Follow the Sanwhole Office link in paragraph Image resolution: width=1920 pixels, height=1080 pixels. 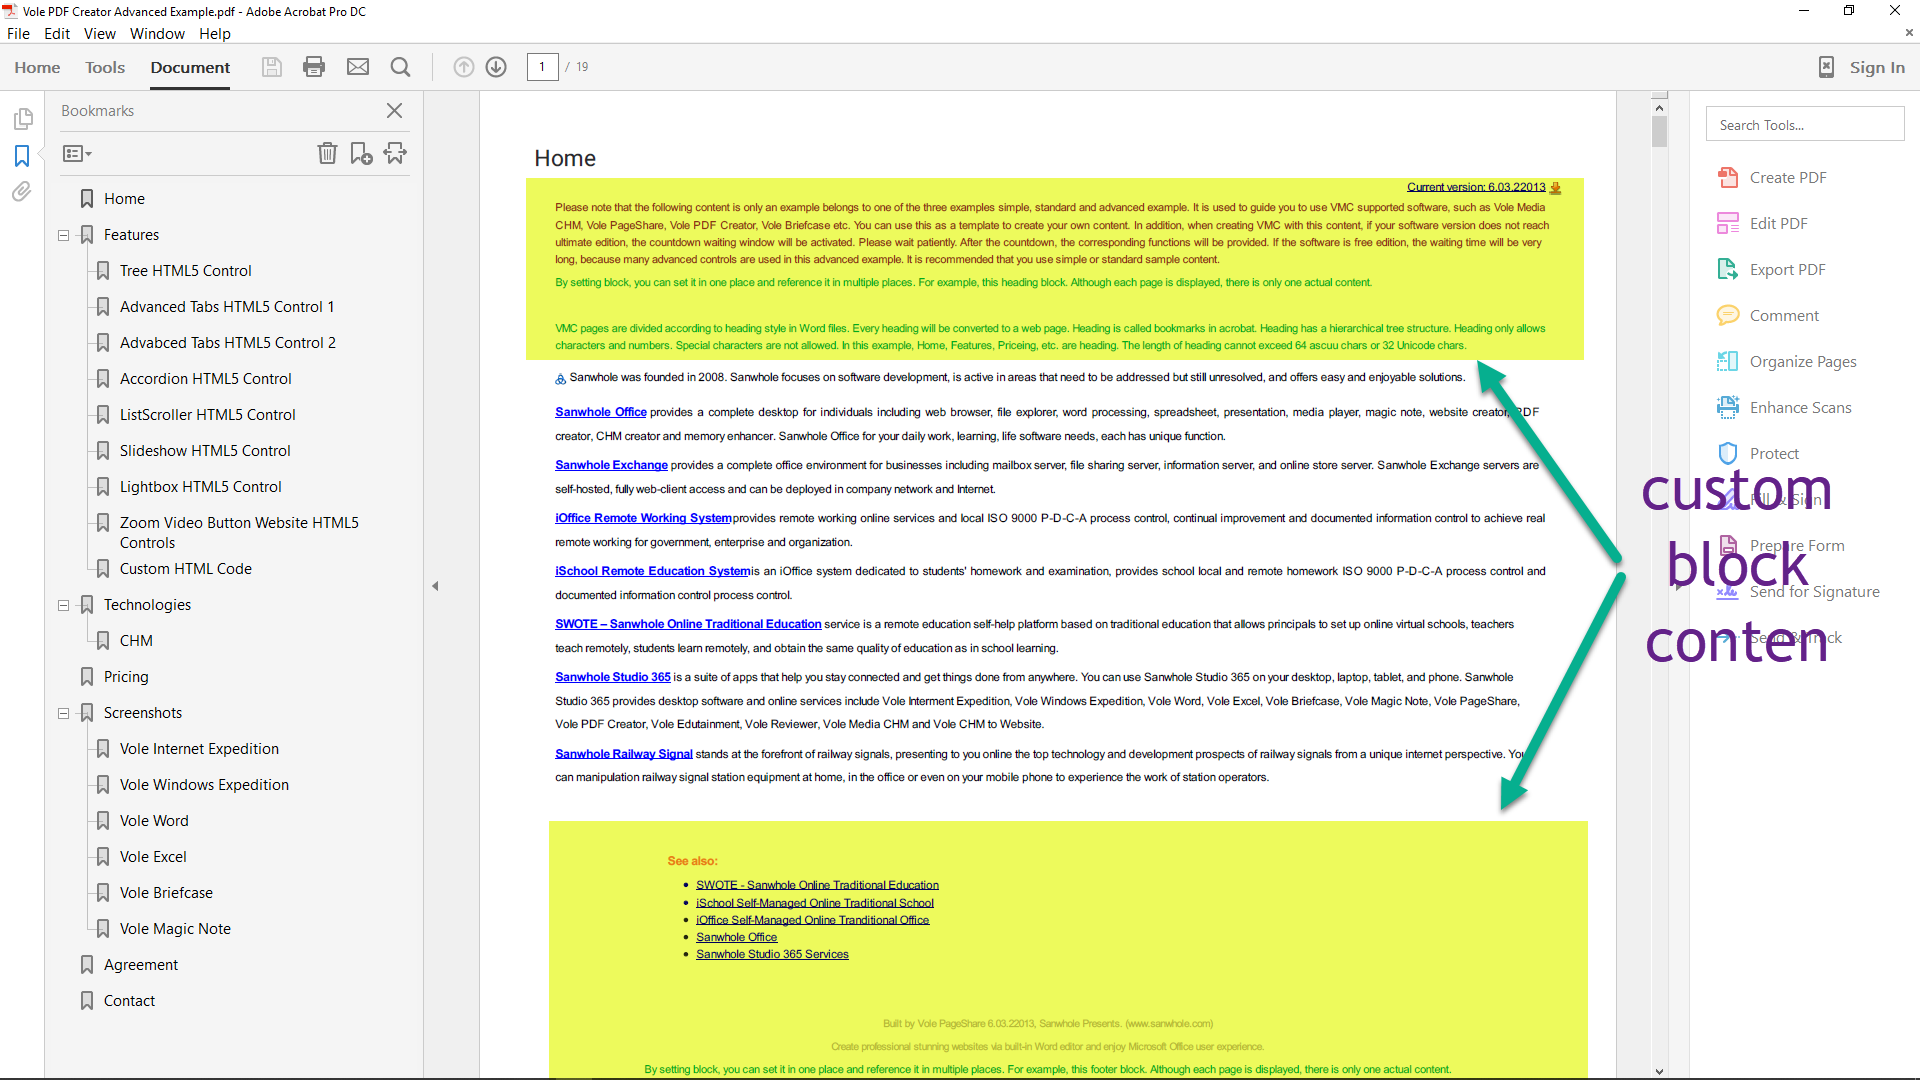[x=601, y=412]
